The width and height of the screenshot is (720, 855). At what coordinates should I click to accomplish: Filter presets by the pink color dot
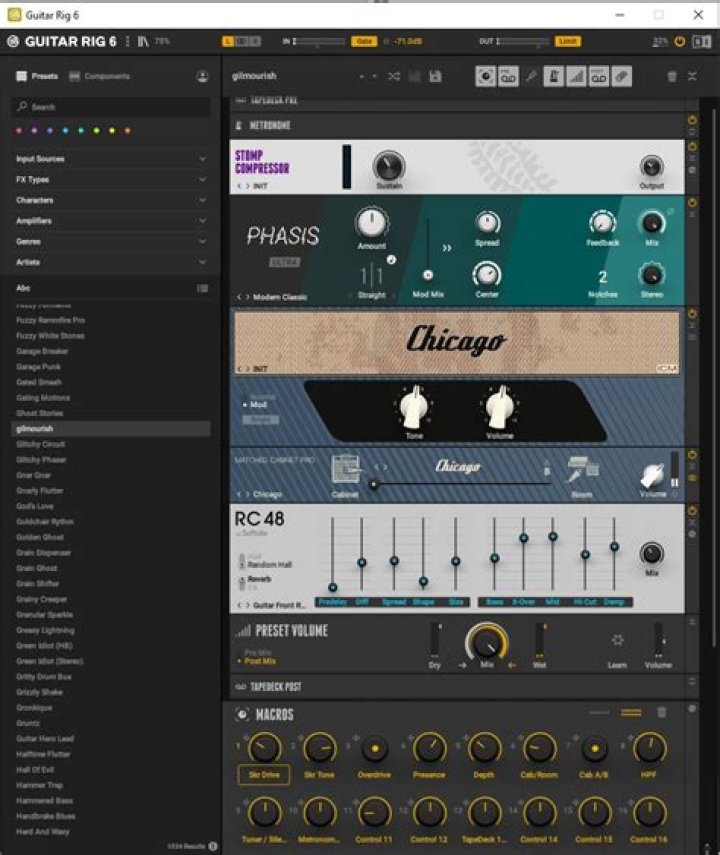[19, 130]
